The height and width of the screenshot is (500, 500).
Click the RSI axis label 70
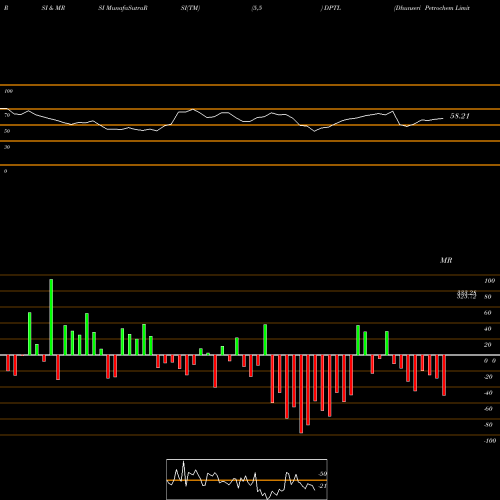(7, 115)
